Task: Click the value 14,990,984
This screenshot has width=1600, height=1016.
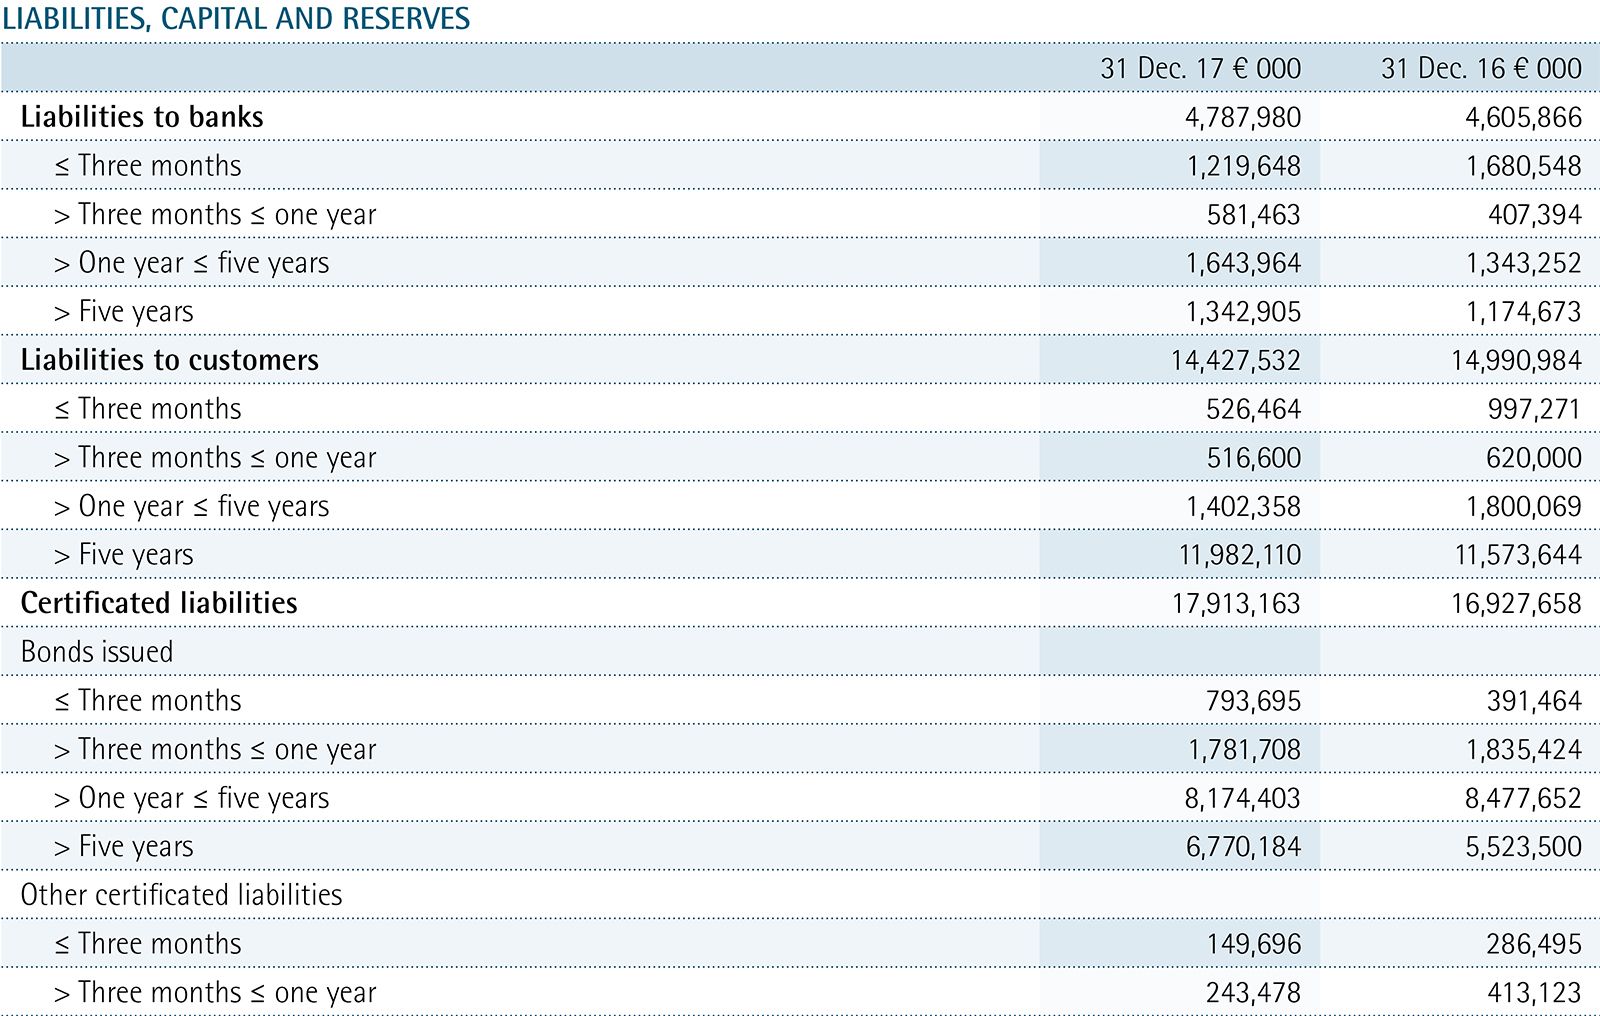Action: pyautogui.click(x=1516, y=360)
